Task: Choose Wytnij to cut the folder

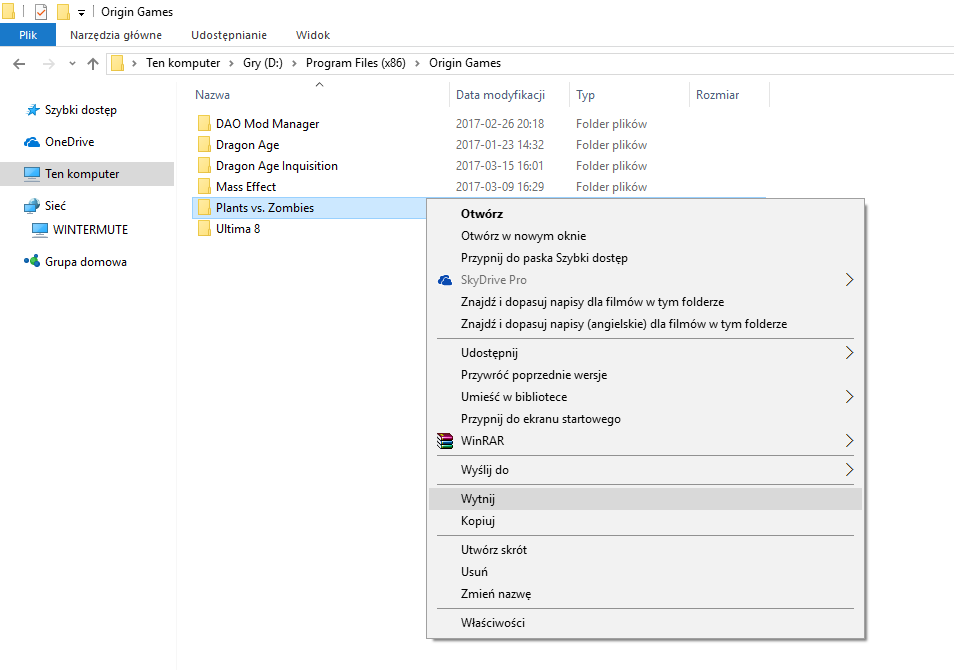Action: click(x=646, y=499)
